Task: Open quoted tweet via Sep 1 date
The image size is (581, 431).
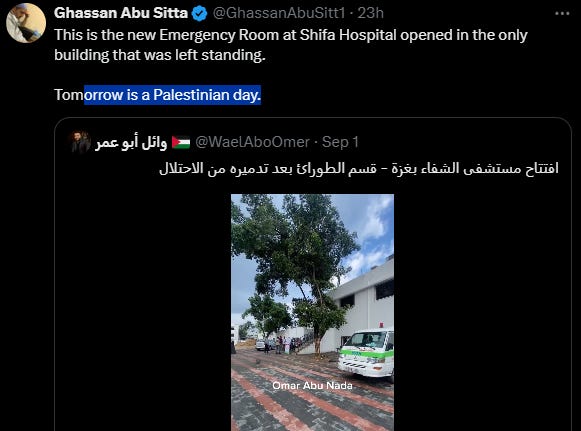Action: pos(340,142)
